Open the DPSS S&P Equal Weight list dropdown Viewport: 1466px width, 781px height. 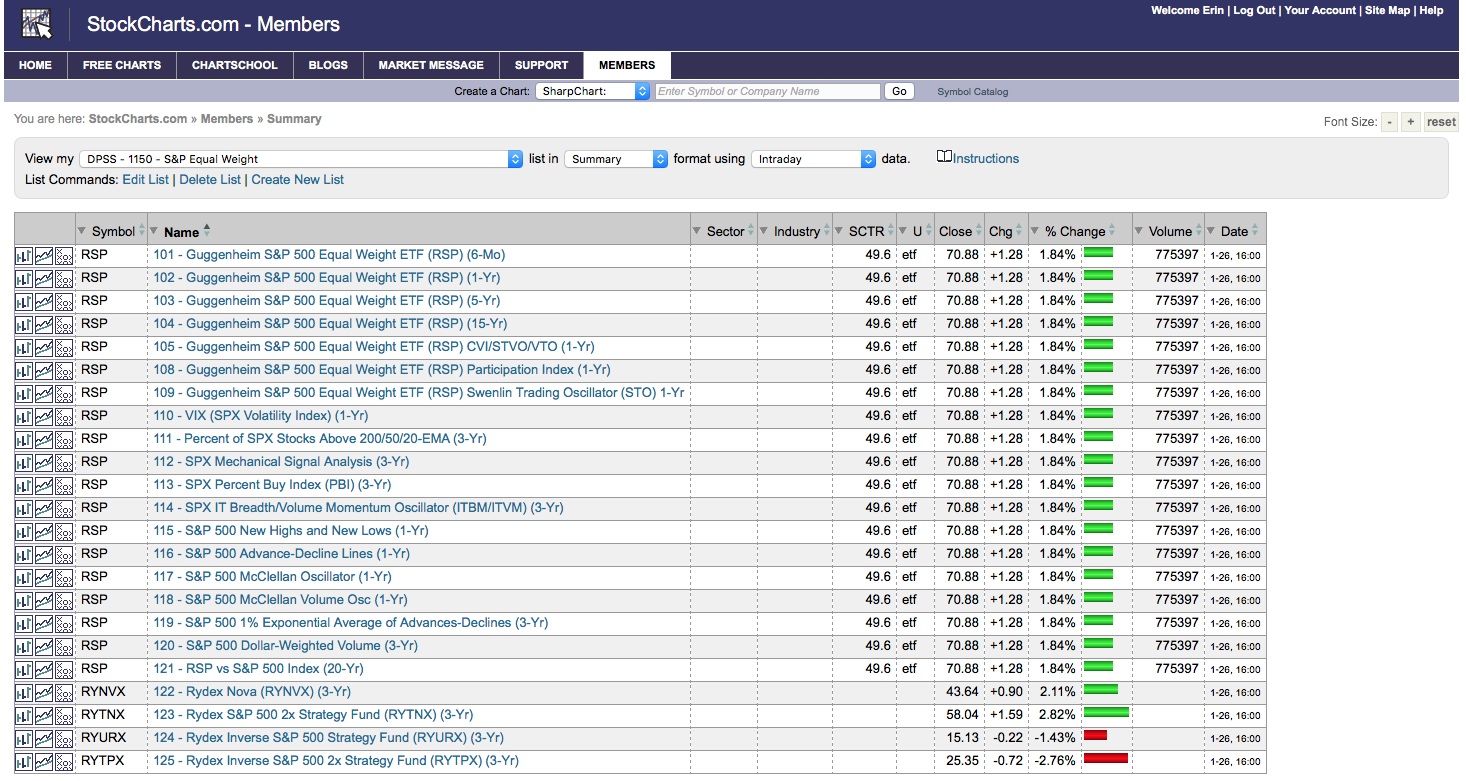tap(300, 159)
